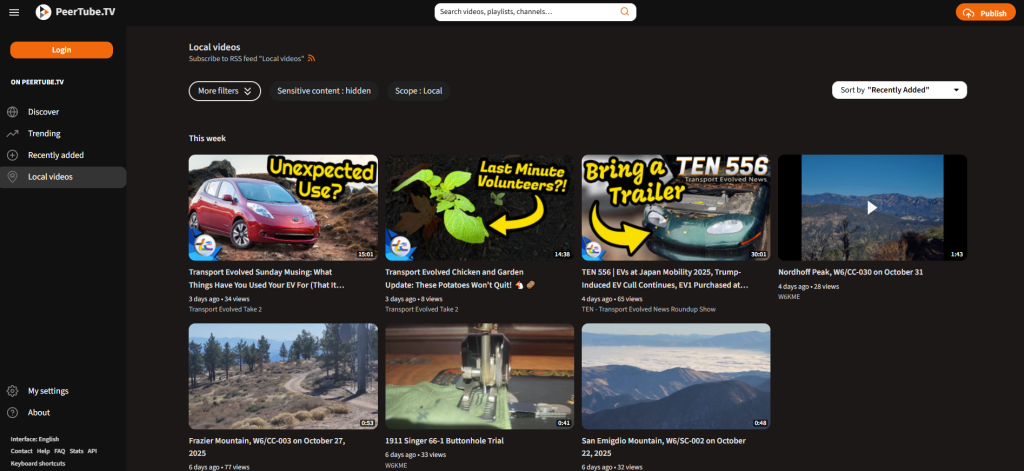The width and height of the screenshot is (1024, 471).
Task: Click the Local videos pin icon
Action: [12, 177]
